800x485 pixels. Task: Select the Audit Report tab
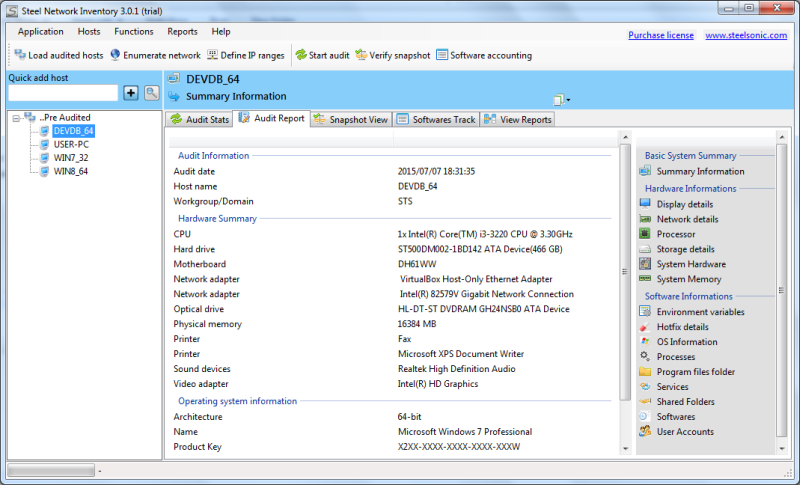click(272, 118)
